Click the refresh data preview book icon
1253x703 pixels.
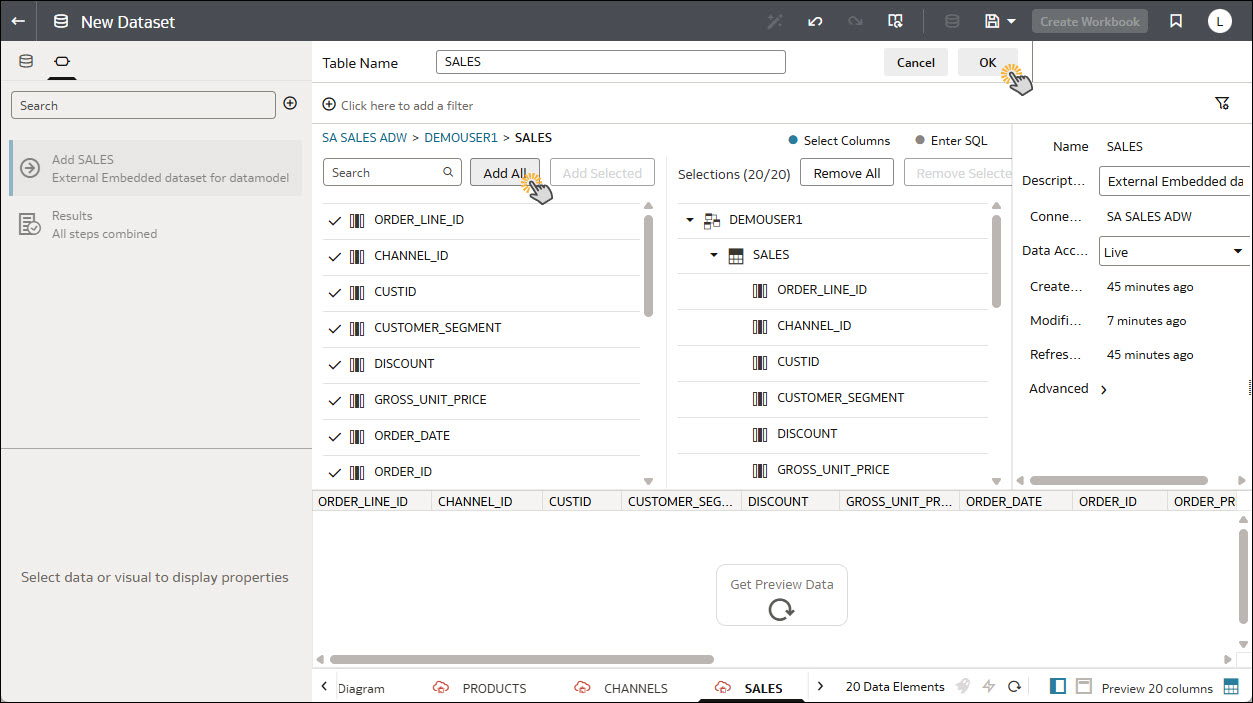click(896, 21)
